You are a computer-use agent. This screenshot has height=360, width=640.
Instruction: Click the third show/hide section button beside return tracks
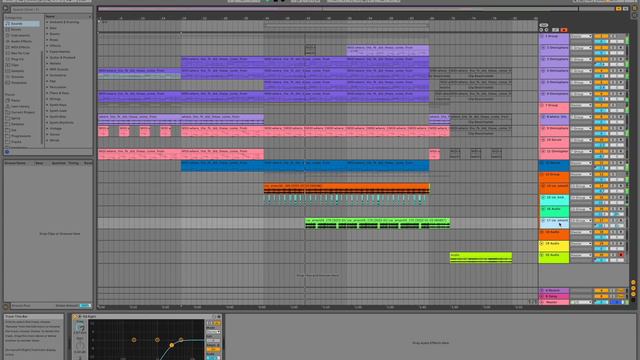pyautogui.click(x=633, y=294)
